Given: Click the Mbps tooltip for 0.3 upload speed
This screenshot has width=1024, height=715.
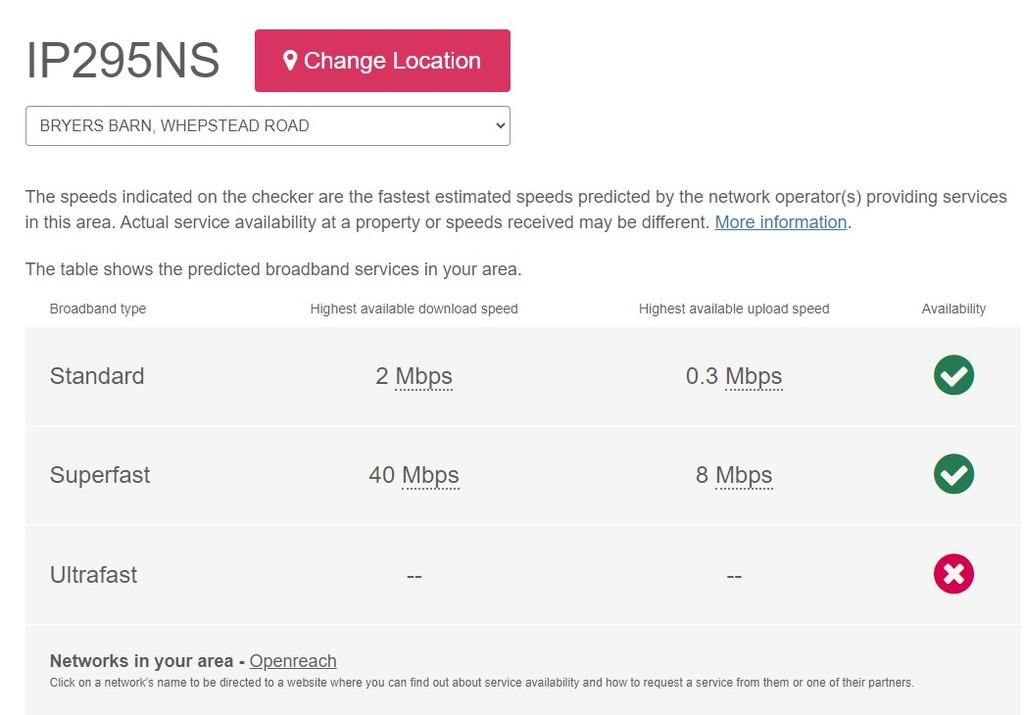Looking at the screenshot, I should 753,375.
